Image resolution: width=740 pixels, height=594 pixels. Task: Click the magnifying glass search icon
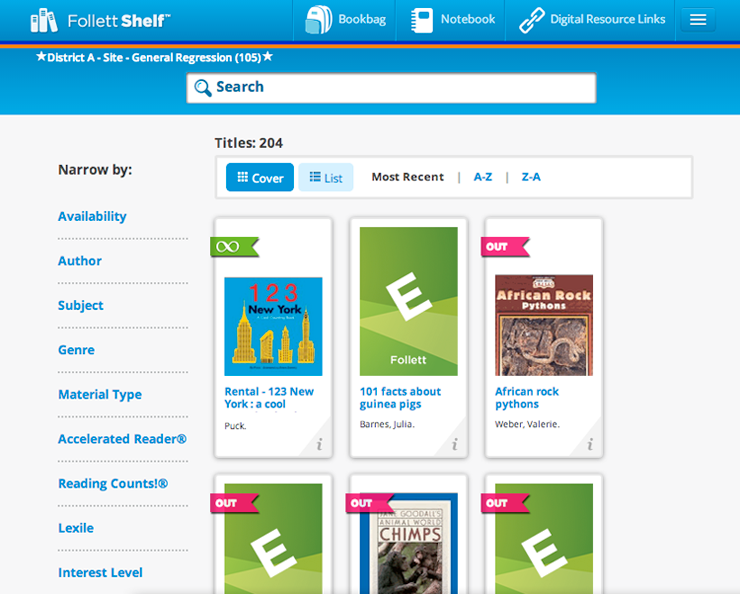[202, 88]
